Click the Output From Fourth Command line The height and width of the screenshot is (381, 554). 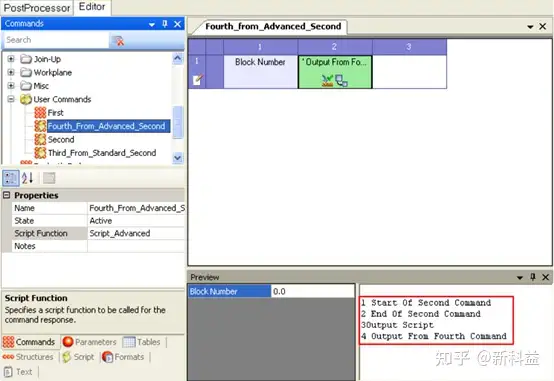[x=434, y=336]
